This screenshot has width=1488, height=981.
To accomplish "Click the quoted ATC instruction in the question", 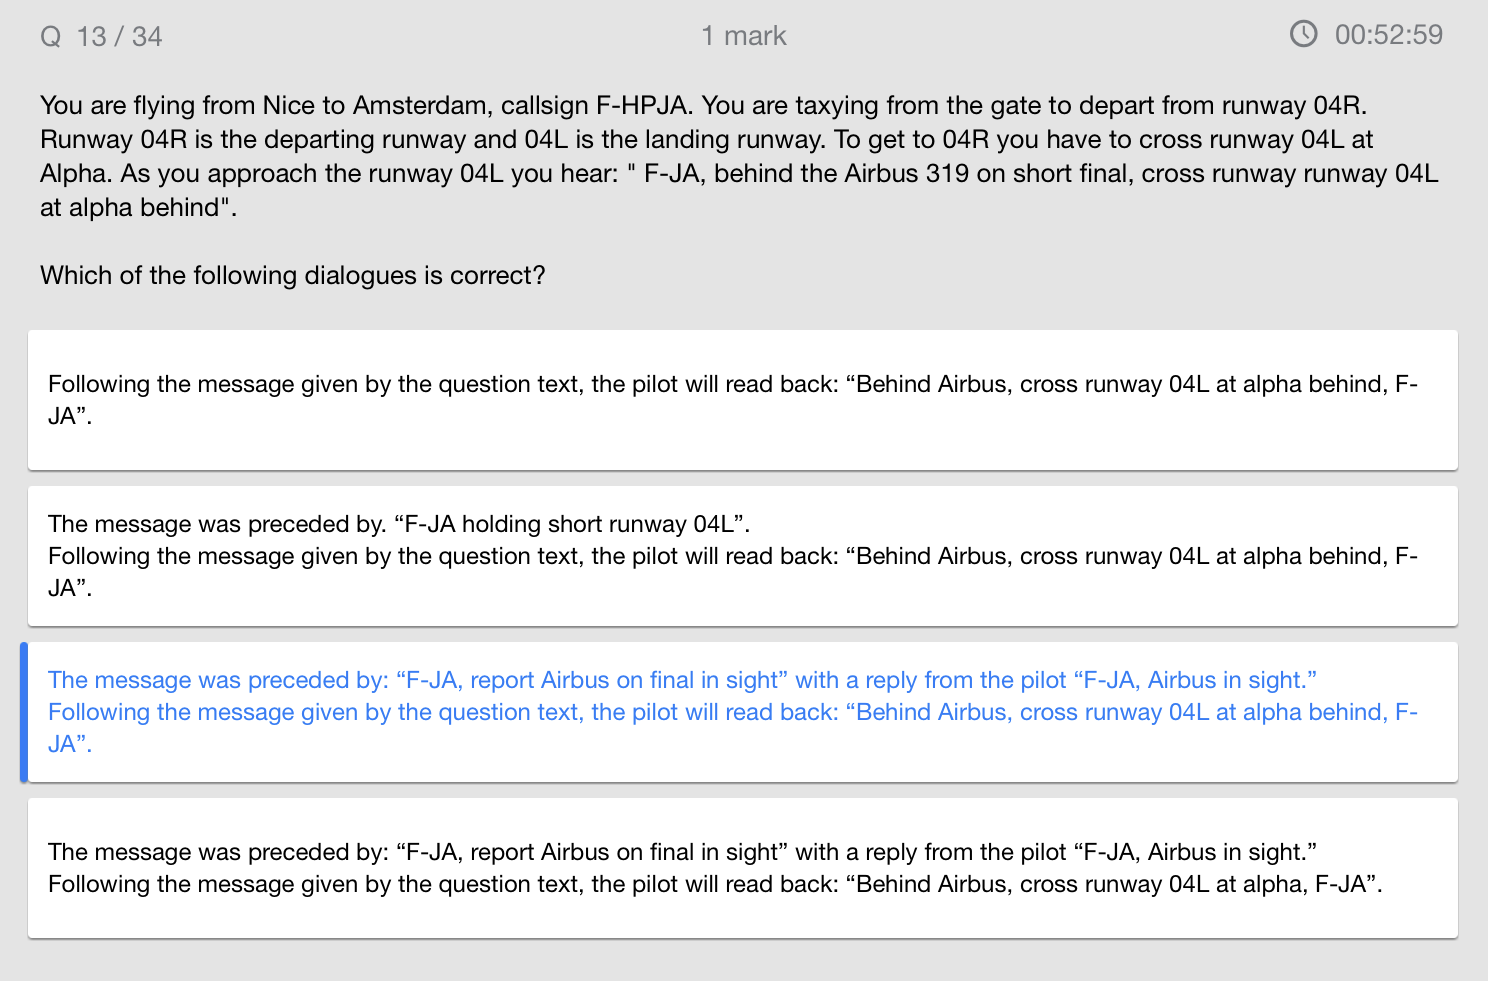I will (1040, 174).
